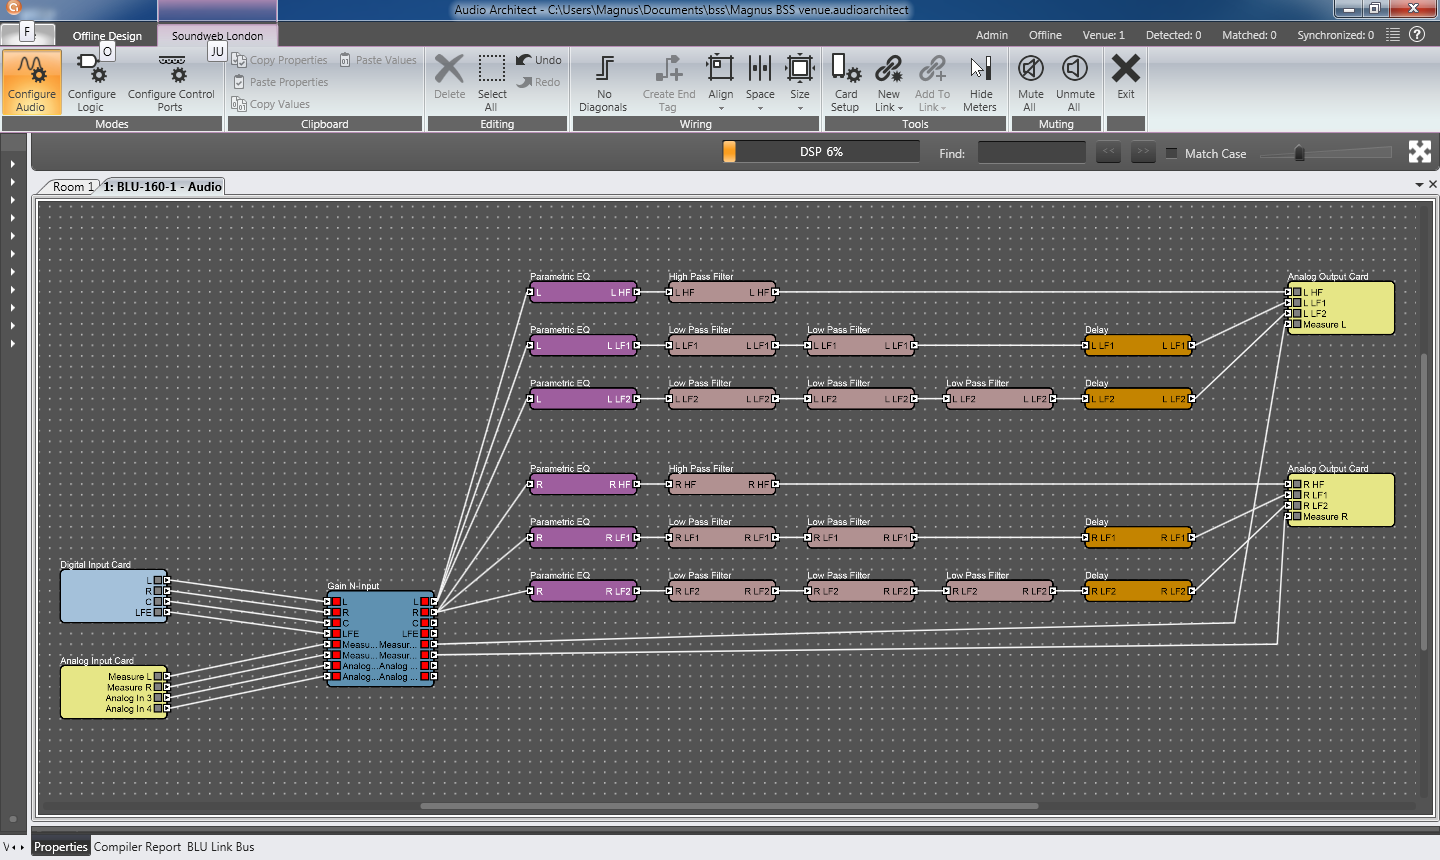This screenshot has height=860, width=1440.
Task: Click Paste Properties
Action: click(280, 82)
